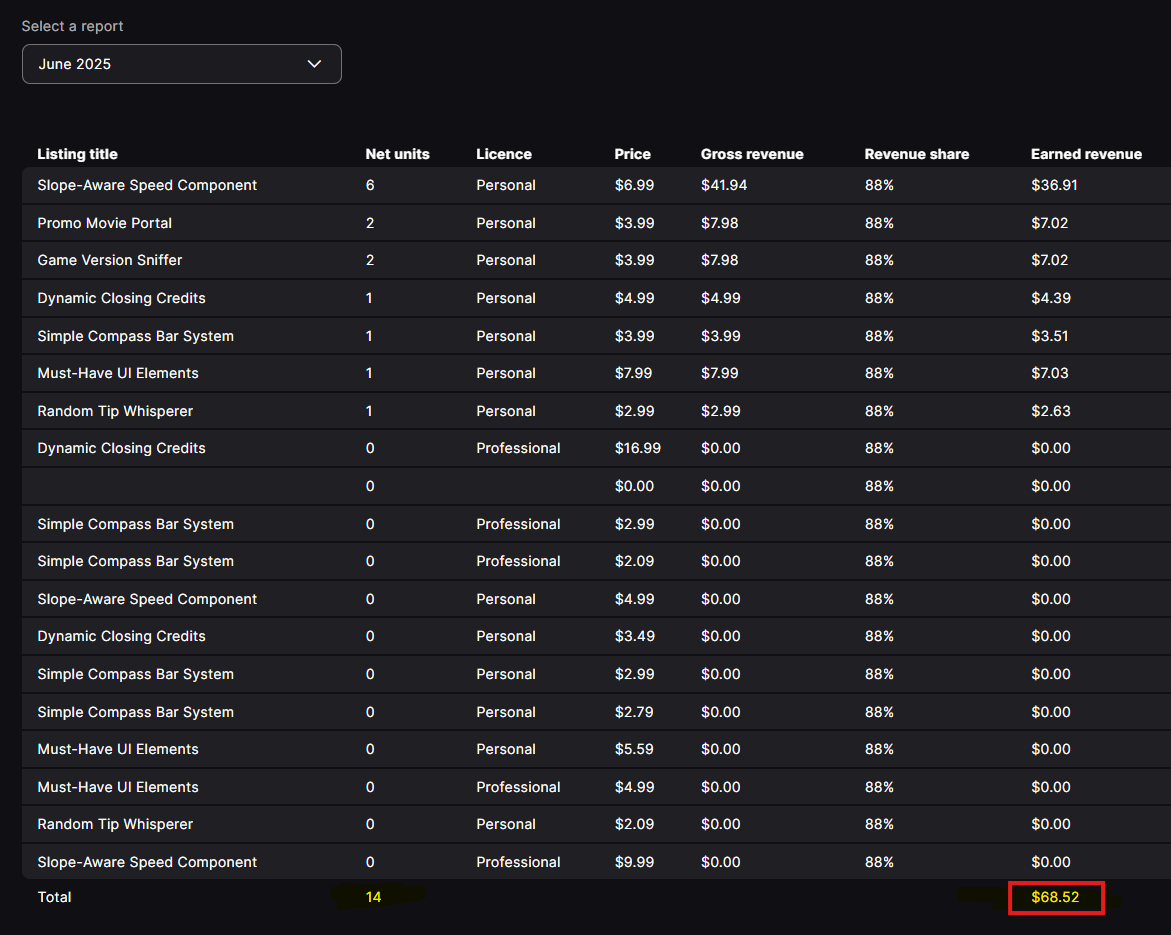The image size is (1171, 935).
Task: Open the June 2025 report dropdown
Action: 181,64
